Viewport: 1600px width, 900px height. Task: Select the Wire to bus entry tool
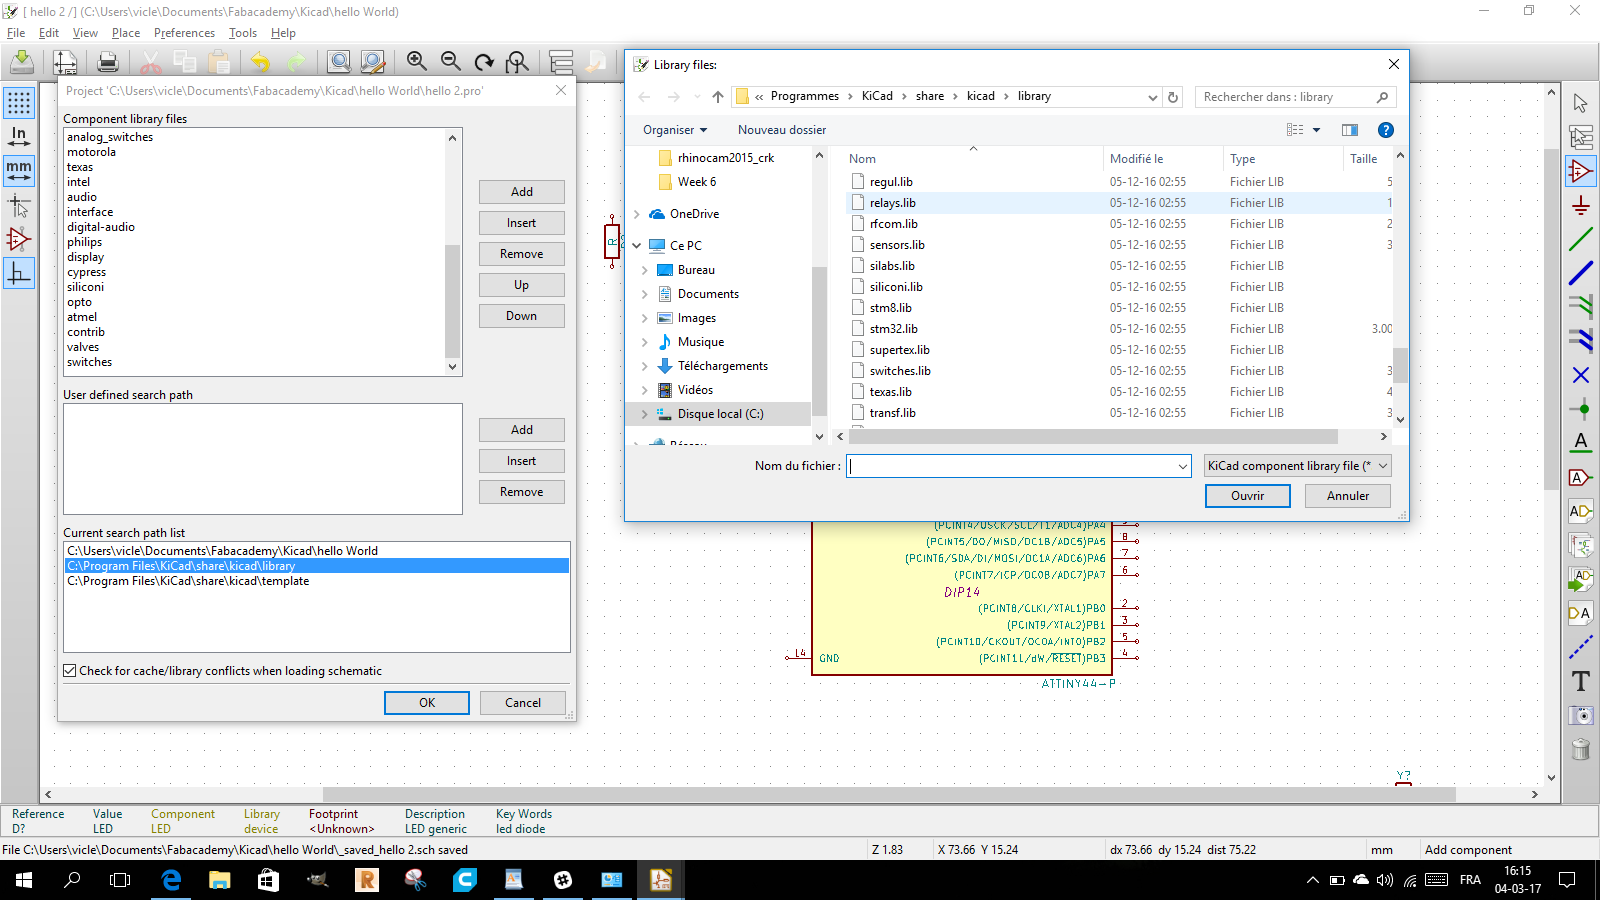[x=1581, y=307]
